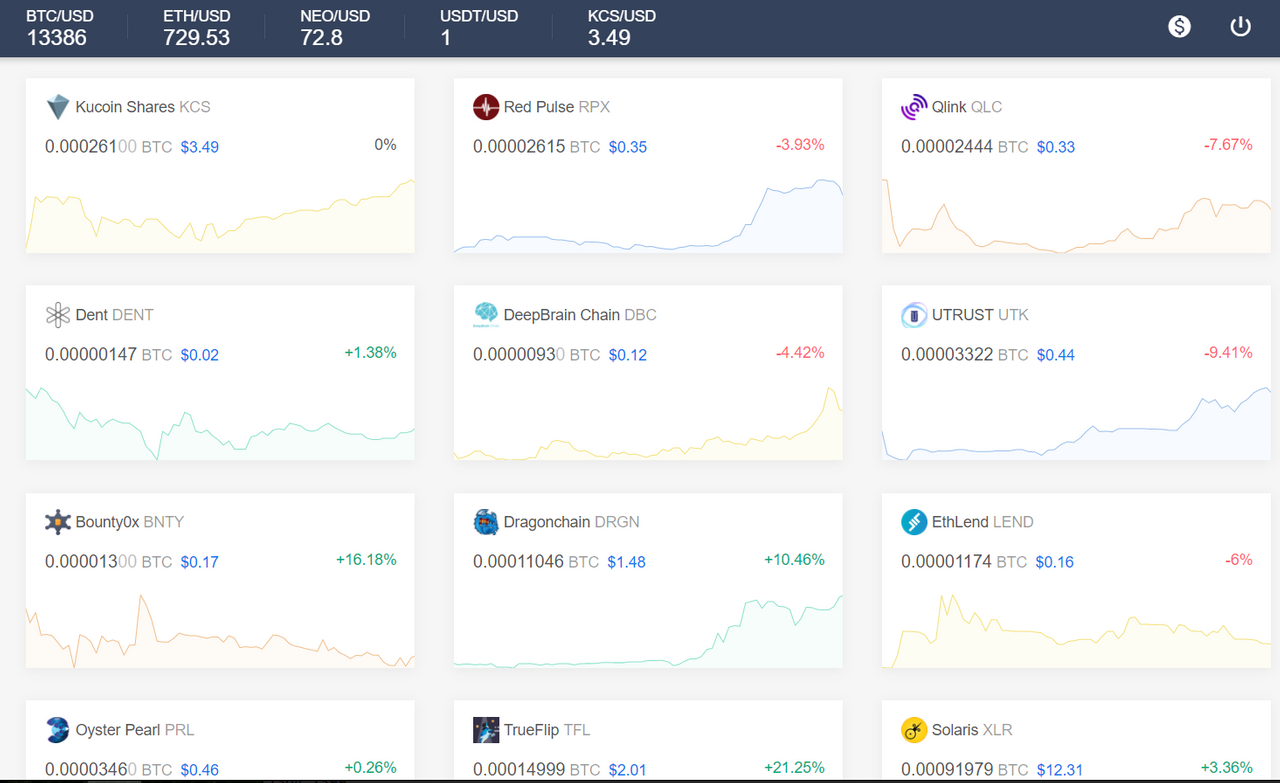Select the BTC/USD ticker in header
Viewport: 1280px width, 783px height.
click(x=60, y=28)
